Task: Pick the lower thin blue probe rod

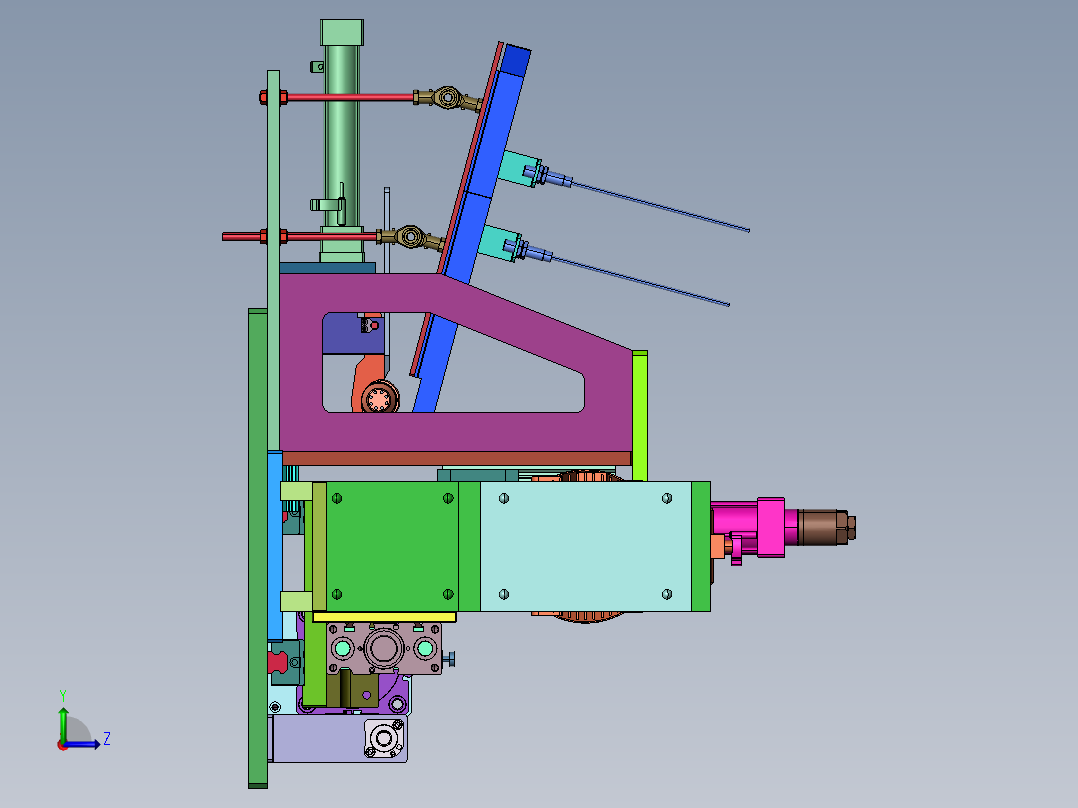Action: 639,281
